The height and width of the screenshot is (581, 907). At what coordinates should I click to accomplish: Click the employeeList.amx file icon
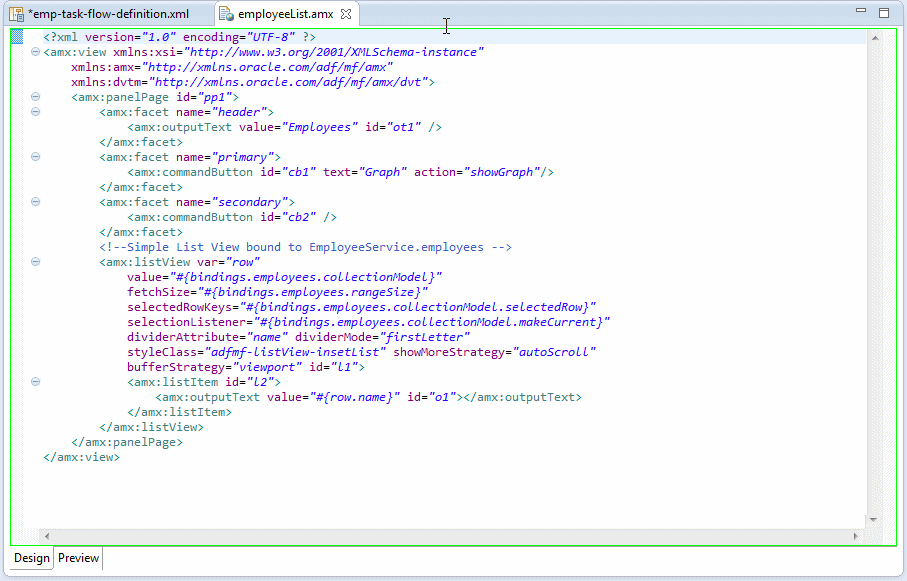[x=226, y=14]
